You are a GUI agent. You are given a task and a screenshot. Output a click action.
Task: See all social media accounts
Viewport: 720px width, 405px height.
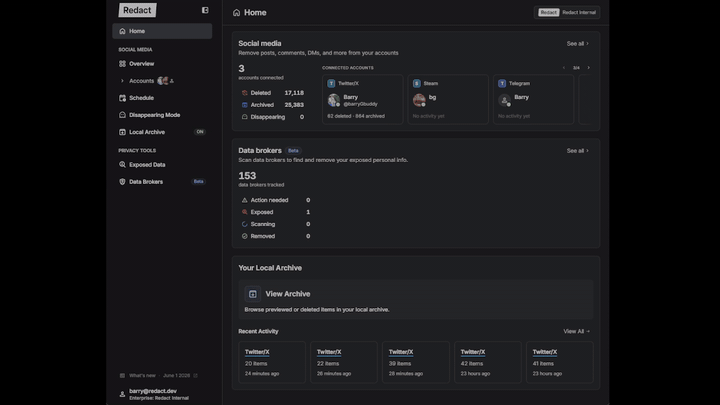pos(577,44)
